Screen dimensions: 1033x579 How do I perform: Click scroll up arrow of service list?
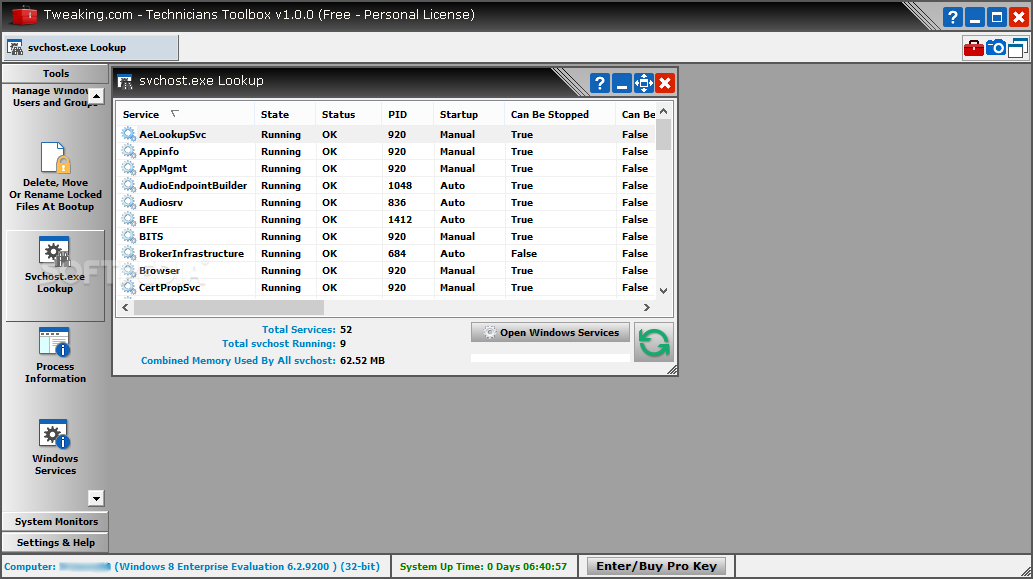point(663,111)
